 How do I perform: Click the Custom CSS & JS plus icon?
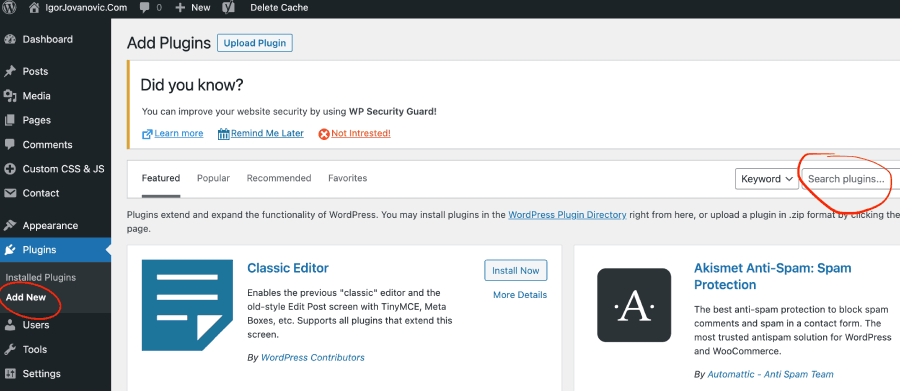point(10,169)
